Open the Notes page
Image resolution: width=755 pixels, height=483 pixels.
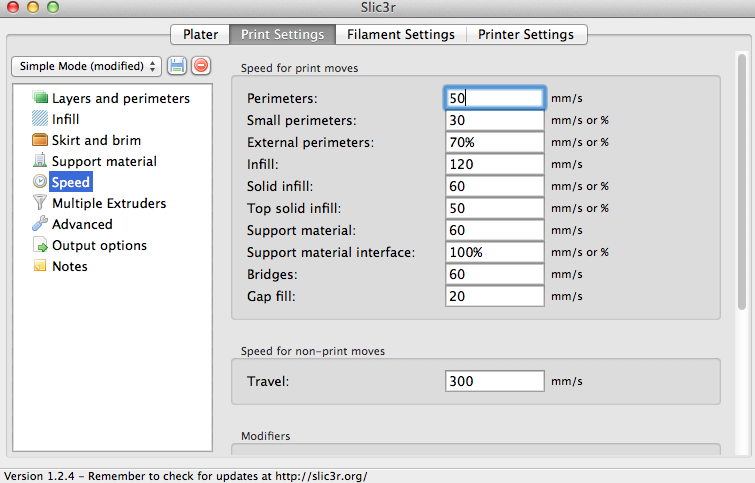(69, 266)
